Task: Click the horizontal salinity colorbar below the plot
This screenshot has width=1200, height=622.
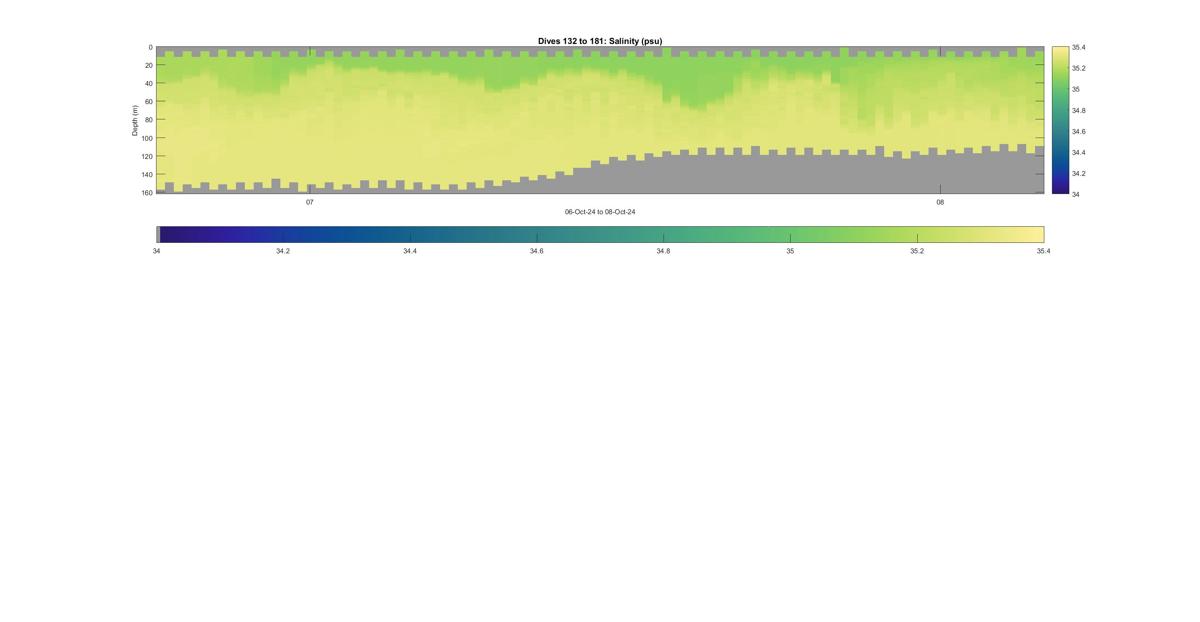Action: coord(600,234)
